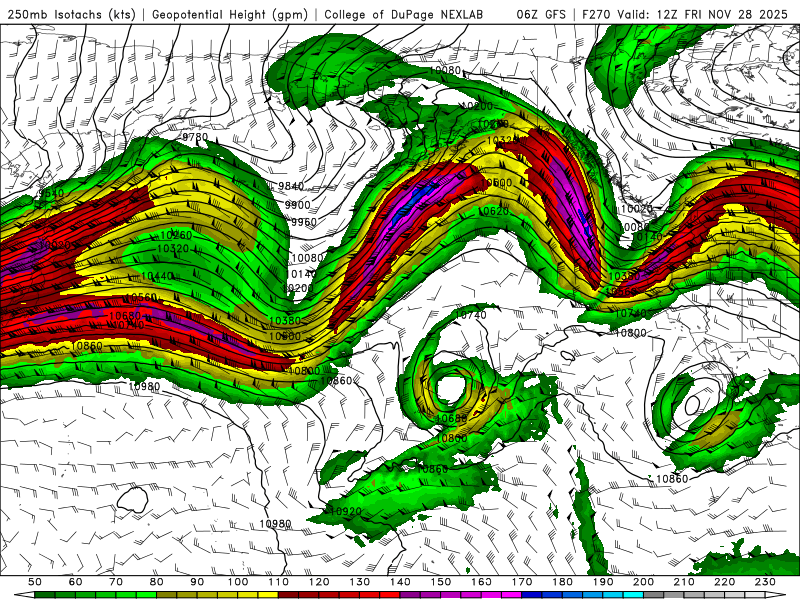
Task: Click the '200' color scale label
Action: pyautogui.click(x=644, y=582)
